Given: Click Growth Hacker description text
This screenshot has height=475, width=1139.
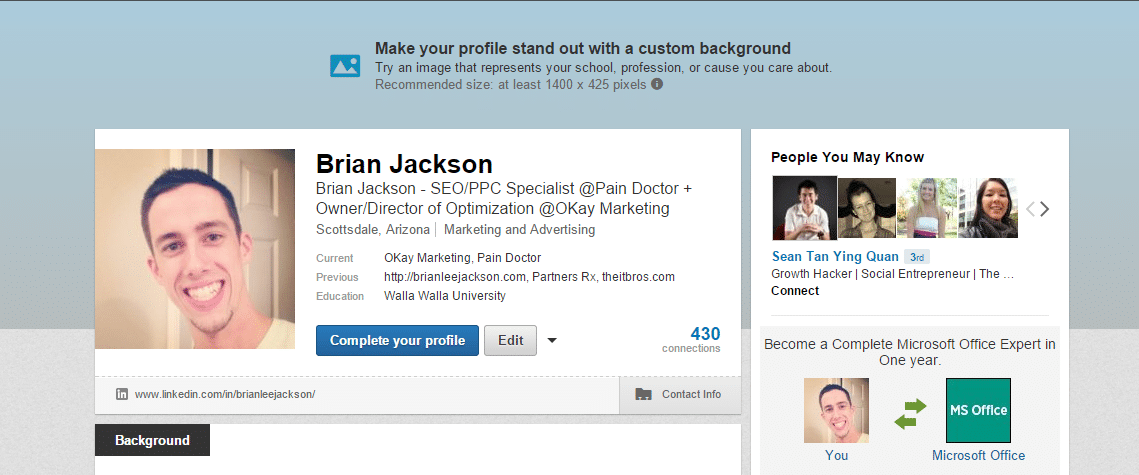Looking at the screenshot, I should pyautogui.click(x=893, y=274).
